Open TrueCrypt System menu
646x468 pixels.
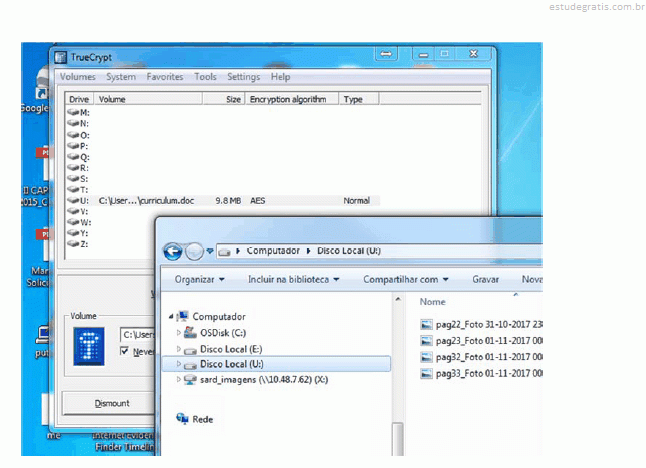pyautogui.click(x=121, y=77)
